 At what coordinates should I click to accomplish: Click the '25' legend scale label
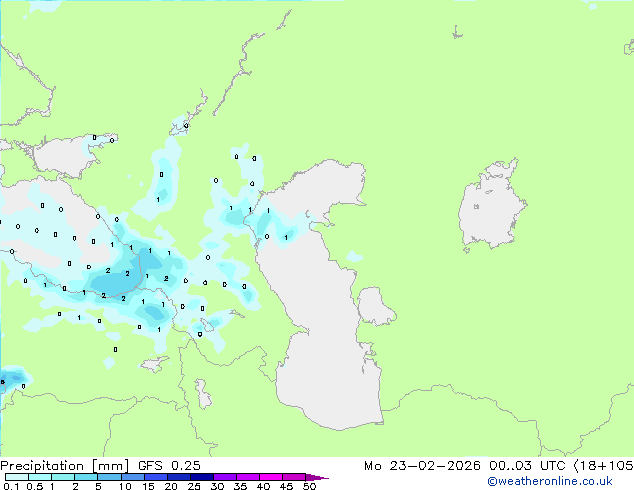click(194, 486)
